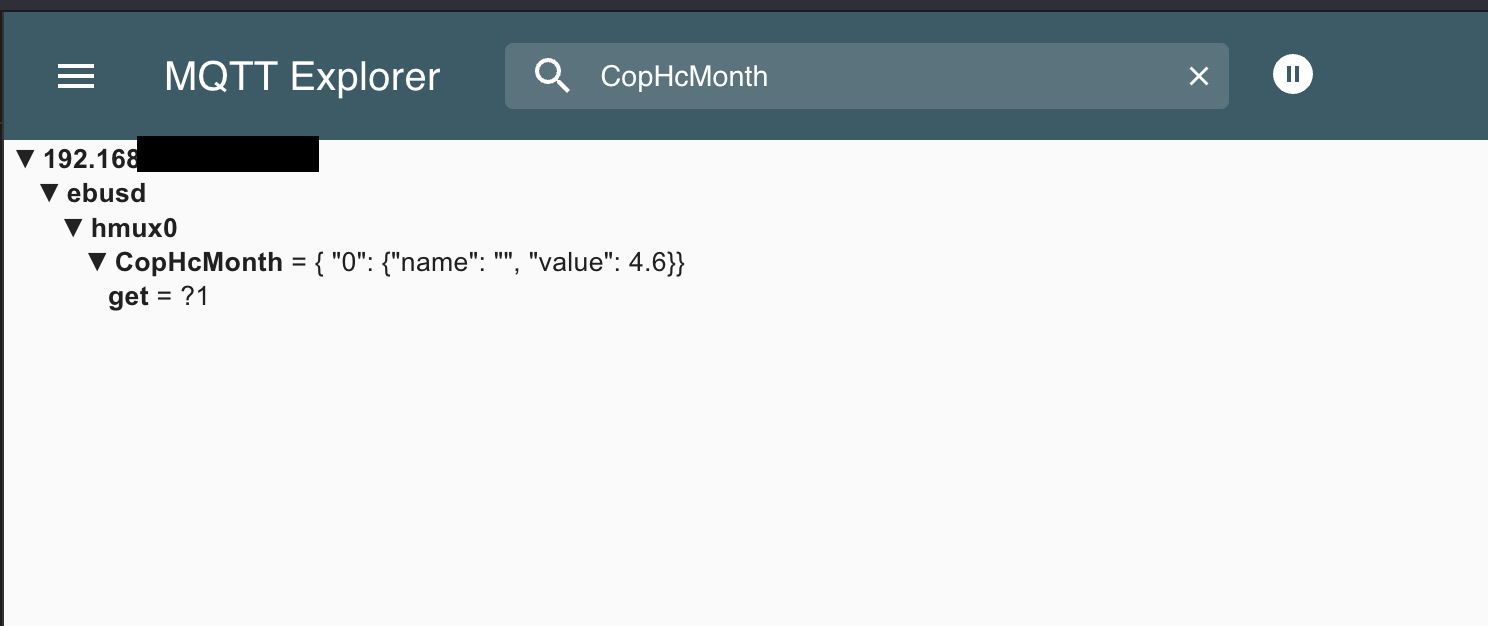Click the blacked-out IP address box

229,154
